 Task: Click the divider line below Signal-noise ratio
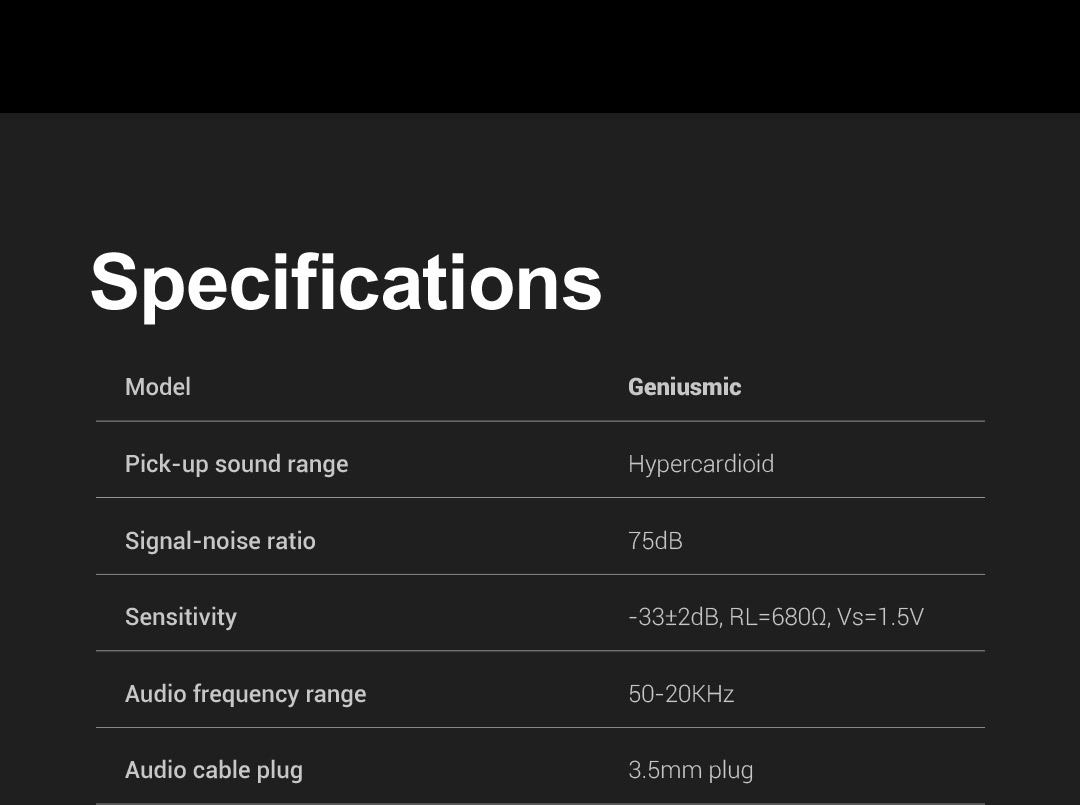(x=540, y=574)
